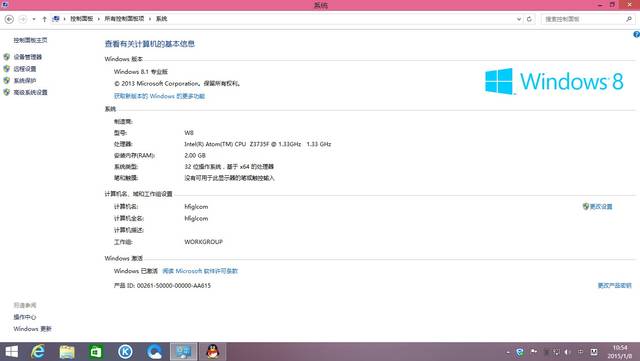Image resolution: width=640 pixels, height=361 pixels.
Task: Click the blue security shield tray icon
Action: tap(520, 352)
